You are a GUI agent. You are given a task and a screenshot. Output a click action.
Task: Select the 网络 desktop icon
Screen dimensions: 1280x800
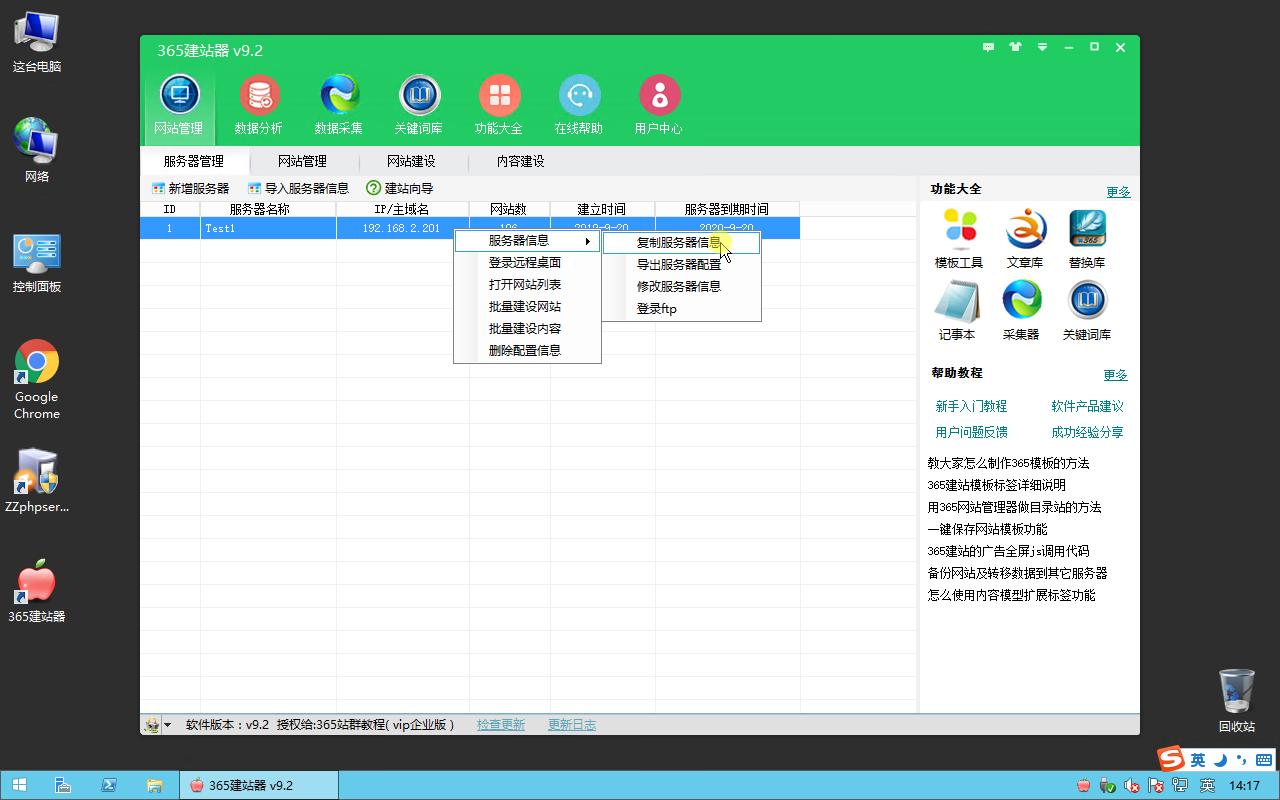[37, 151]
